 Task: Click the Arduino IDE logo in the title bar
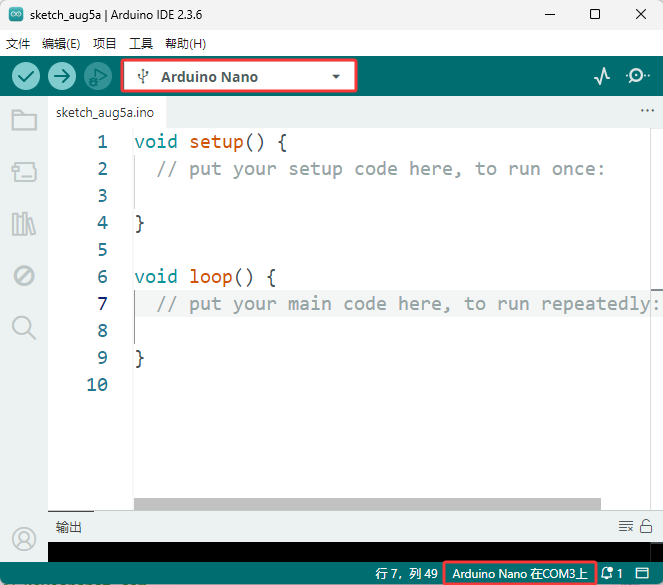click(x=16, y=15)
